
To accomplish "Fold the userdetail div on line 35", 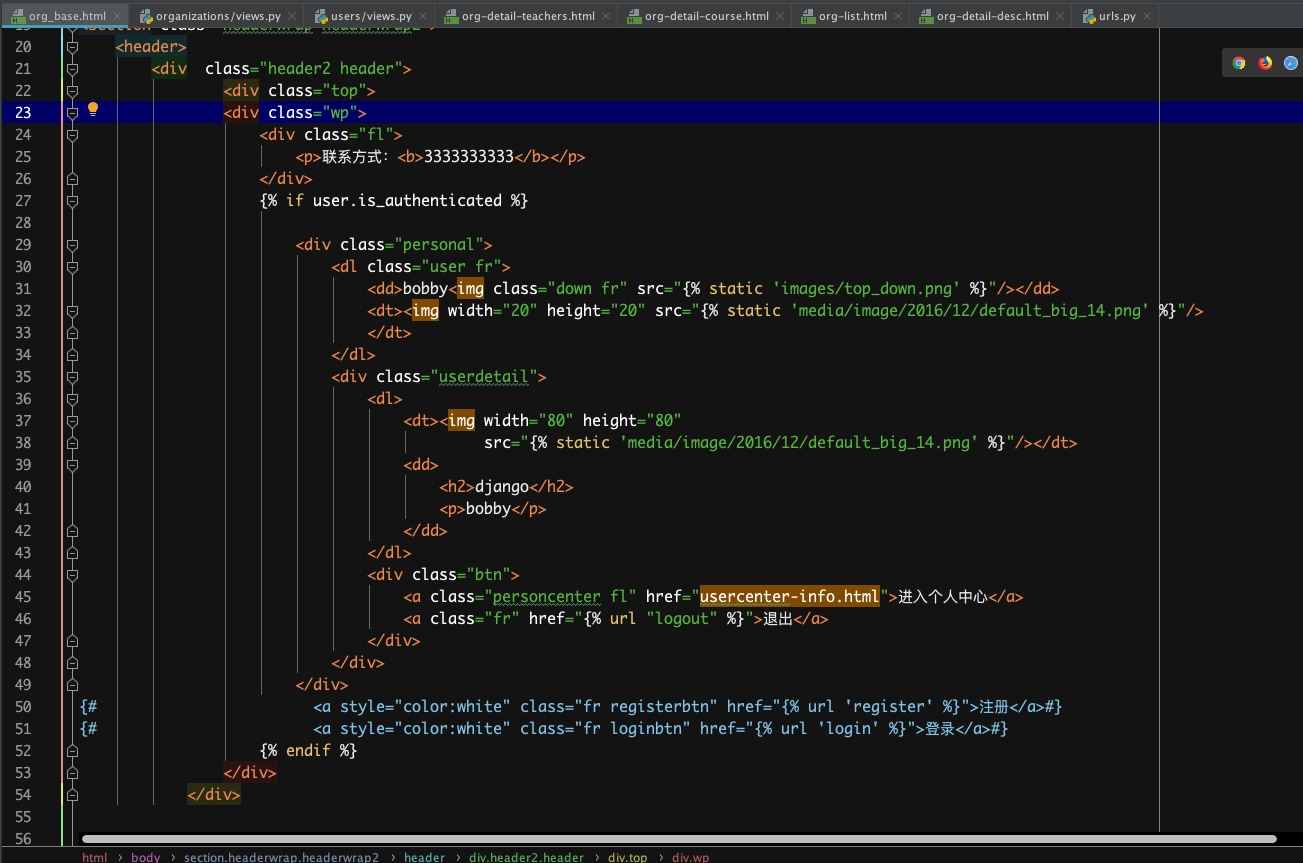I will tap(72, 377).
